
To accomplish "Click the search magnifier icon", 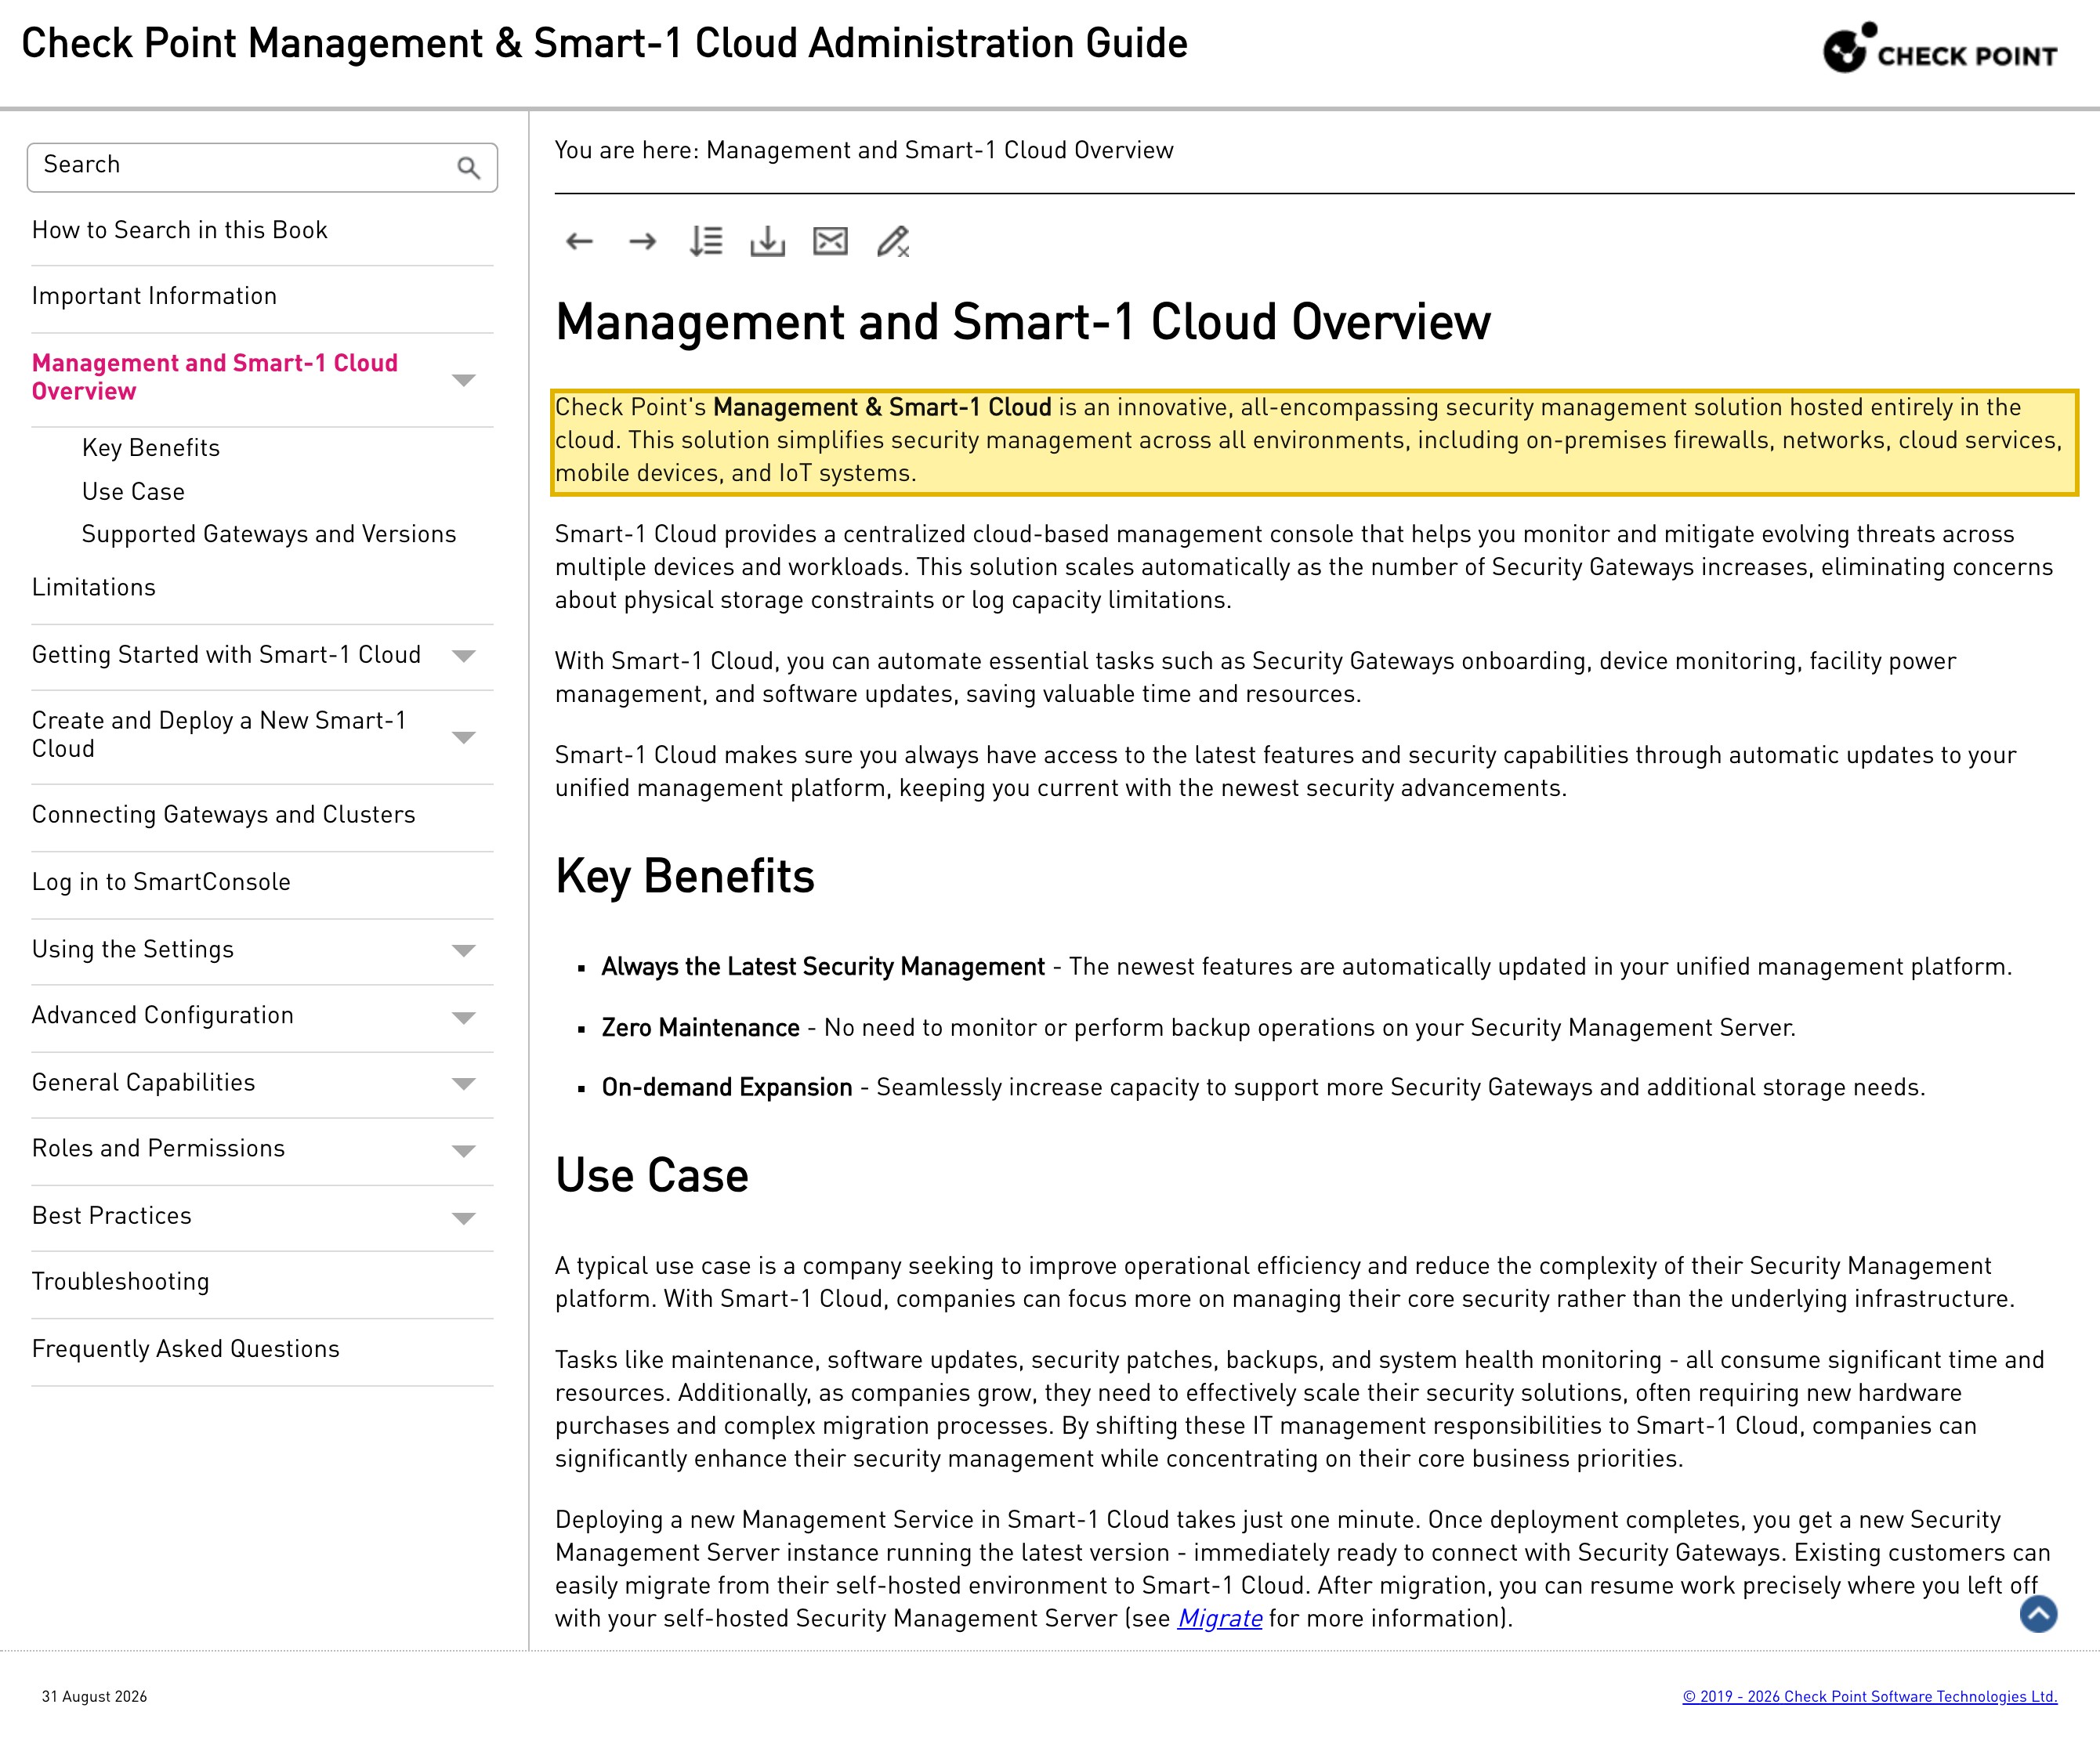I will pyautogui.click(x=468, y=168).
